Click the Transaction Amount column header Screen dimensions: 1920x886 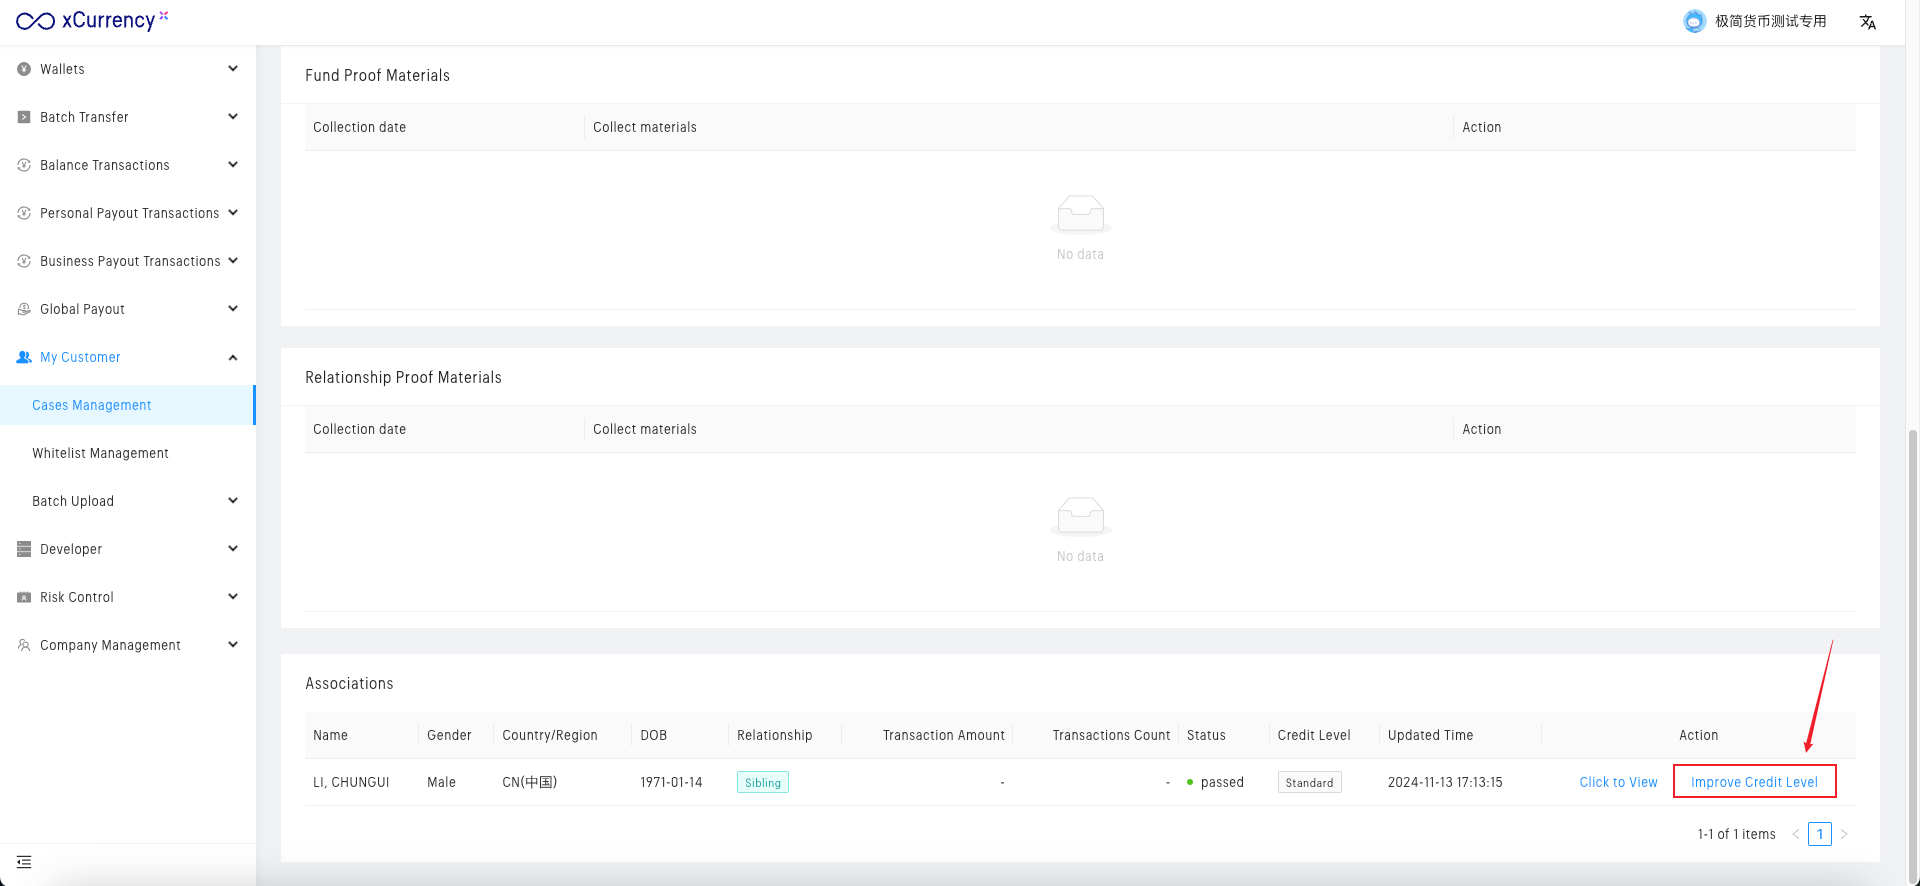(x=944, y=735)
